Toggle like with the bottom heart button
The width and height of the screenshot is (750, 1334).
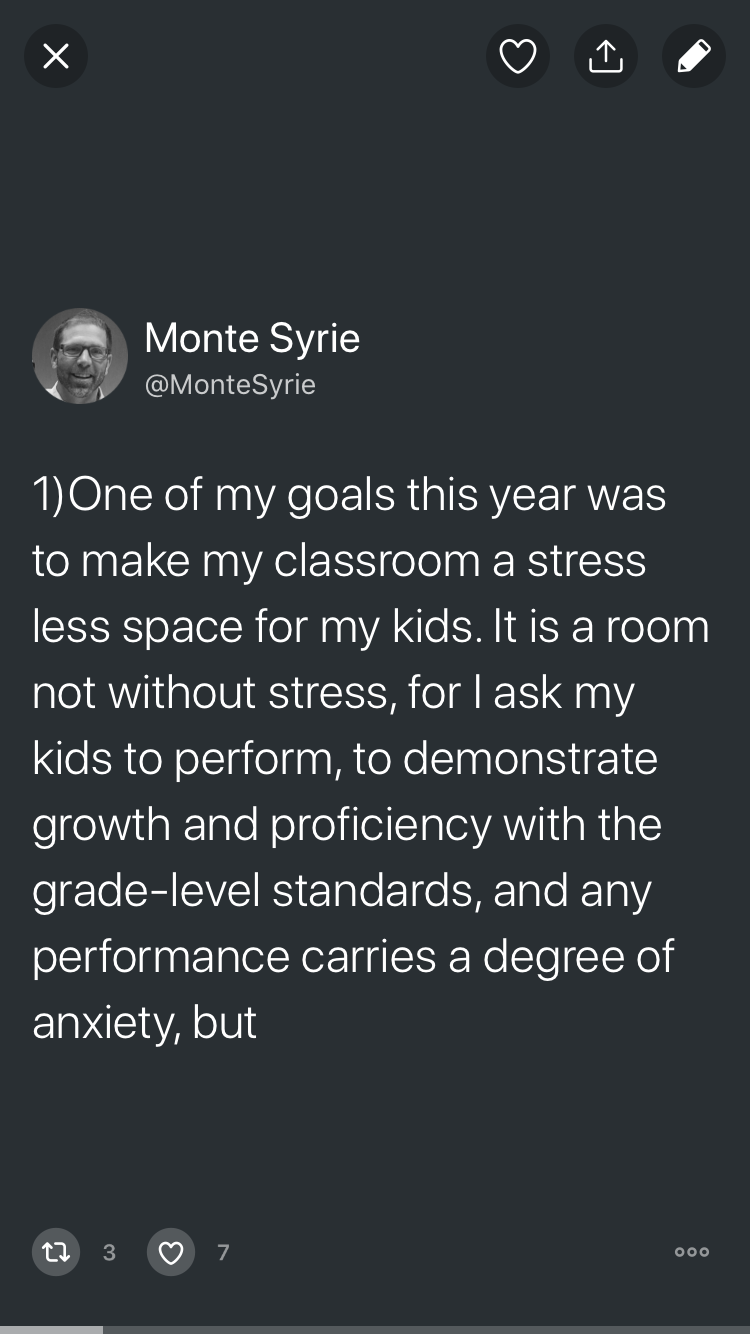click(x=171, y=1251)
